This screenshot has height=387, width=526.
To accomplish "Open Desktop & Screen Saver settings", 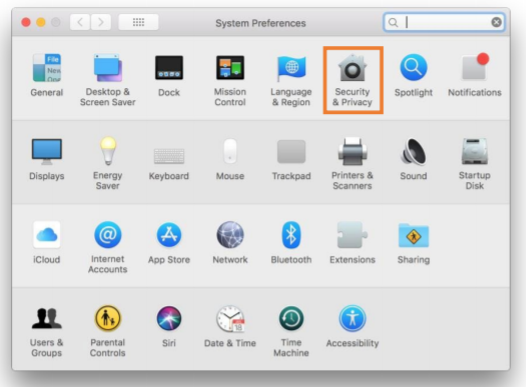I will [108, 80].
